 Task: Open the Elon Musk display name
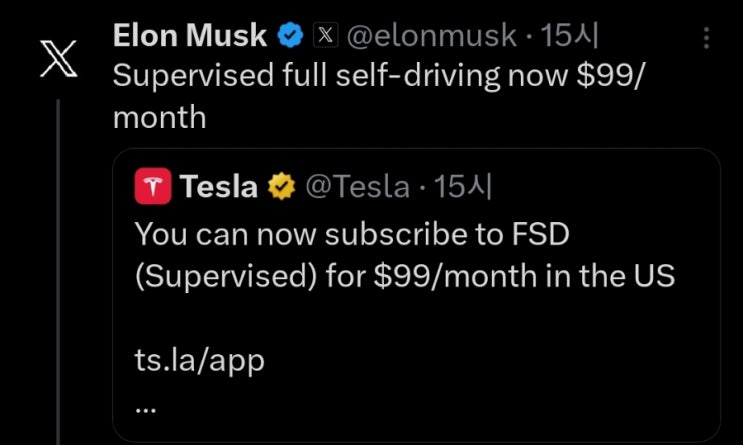pyautogui.click(x=190, y=37)
